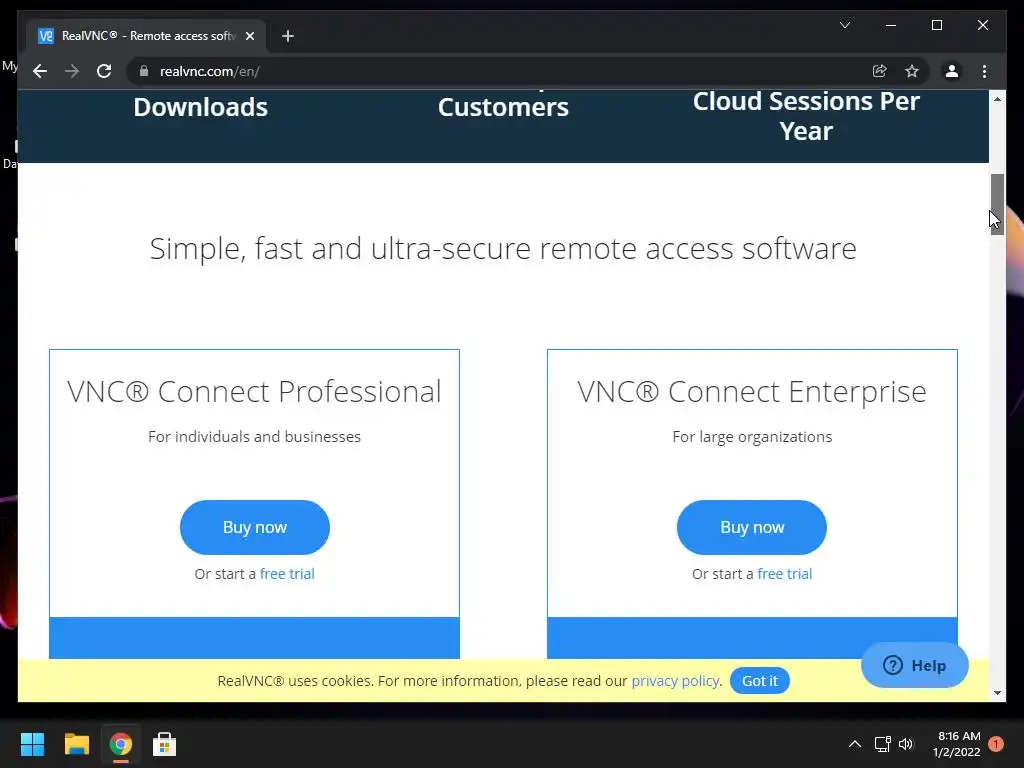Select the RealVNC Remote access tab

coord(146,36)
